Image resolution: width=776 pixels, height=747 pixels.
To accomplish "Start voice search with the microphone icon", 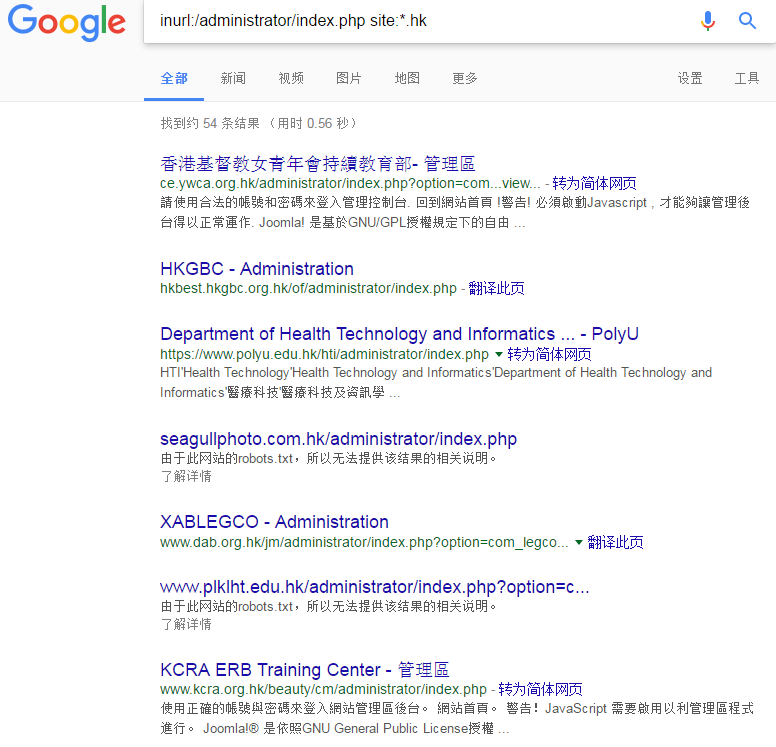I will coord(708,21).
